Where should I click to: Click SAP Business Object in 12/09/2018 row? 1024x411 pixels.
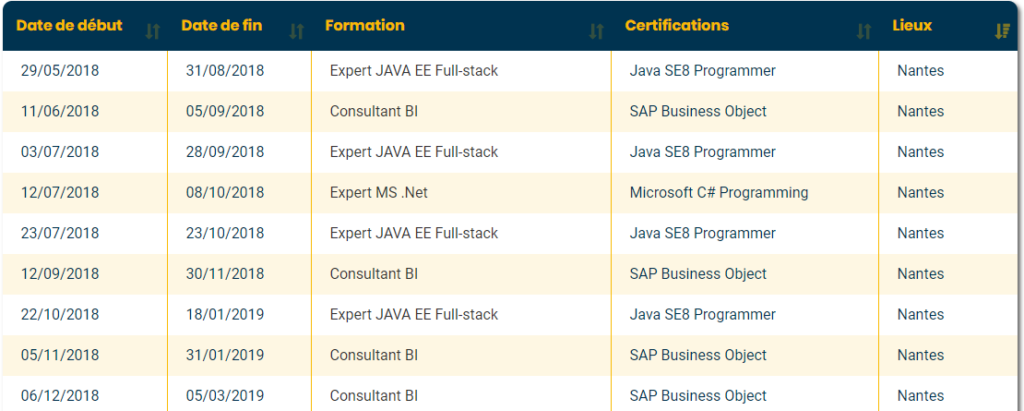pos(698,274)
